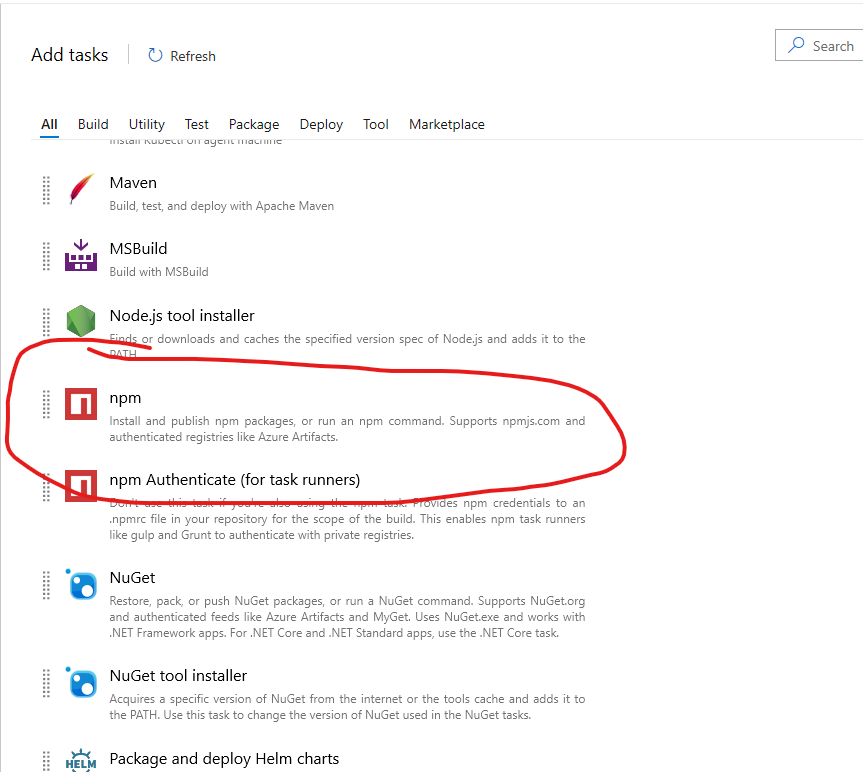Screen dimensions: 863x772
Task: Grab the npm row drag handle
Action: (46, 404)
